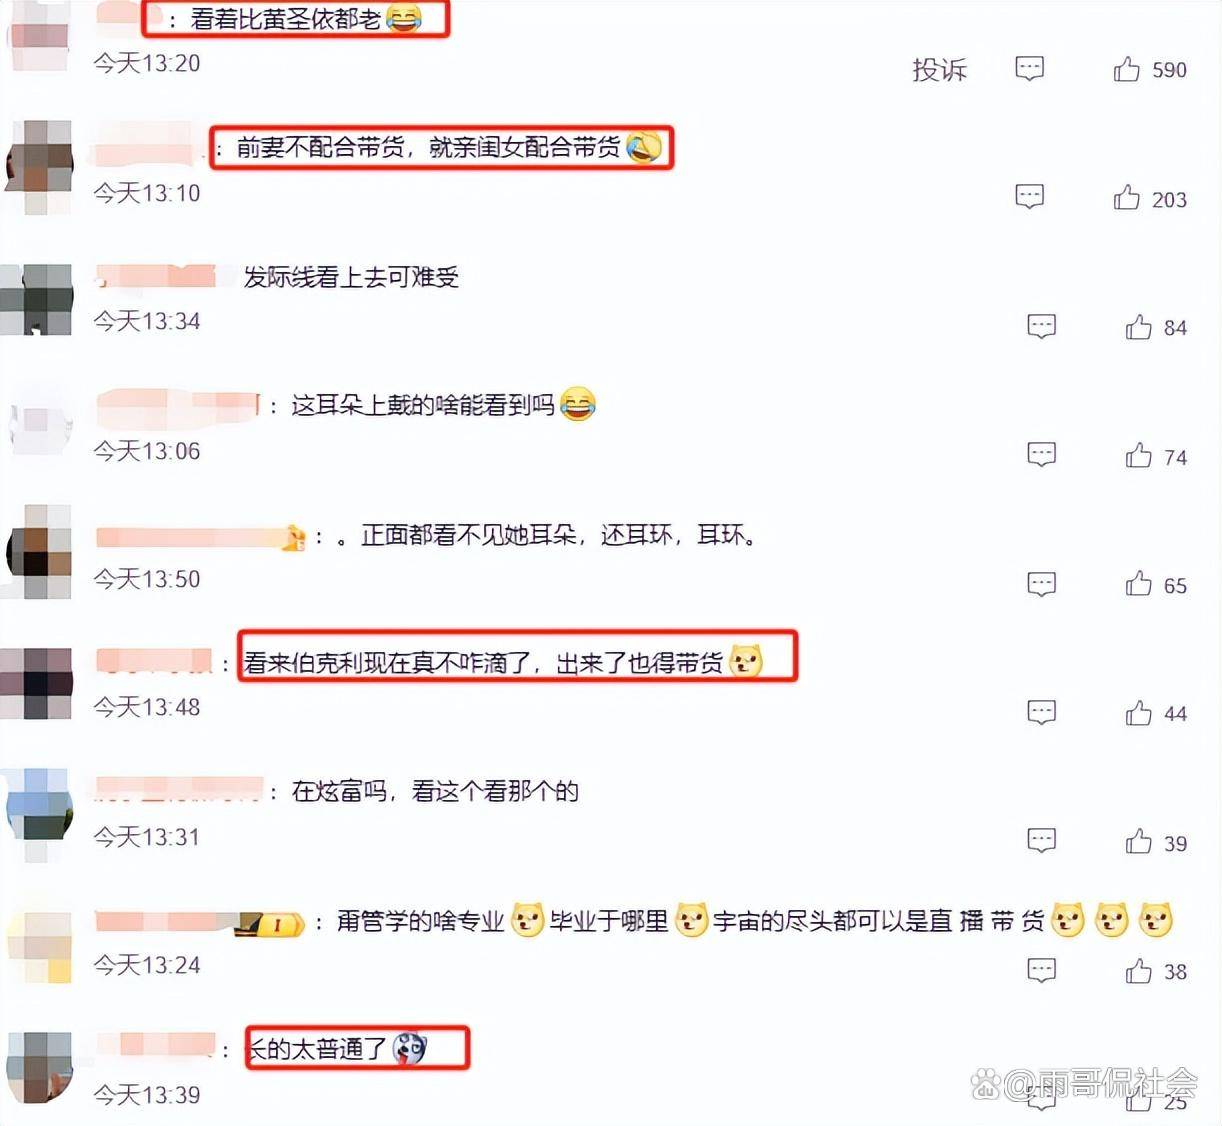Open the avatar of the 13:10 commenter
This screenshot has height=1126, width=1222.
tap(39, 167)
